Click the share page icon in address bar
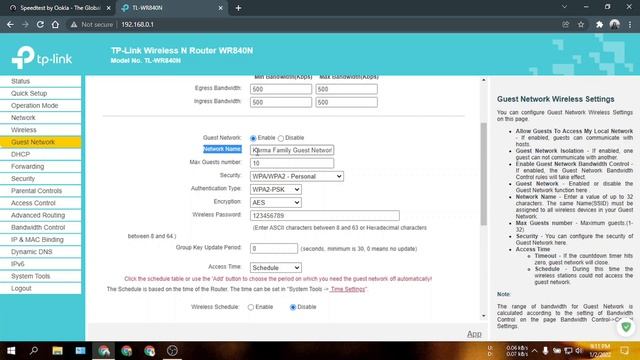Viewport: 640px width, 360px height. (565, 24)
